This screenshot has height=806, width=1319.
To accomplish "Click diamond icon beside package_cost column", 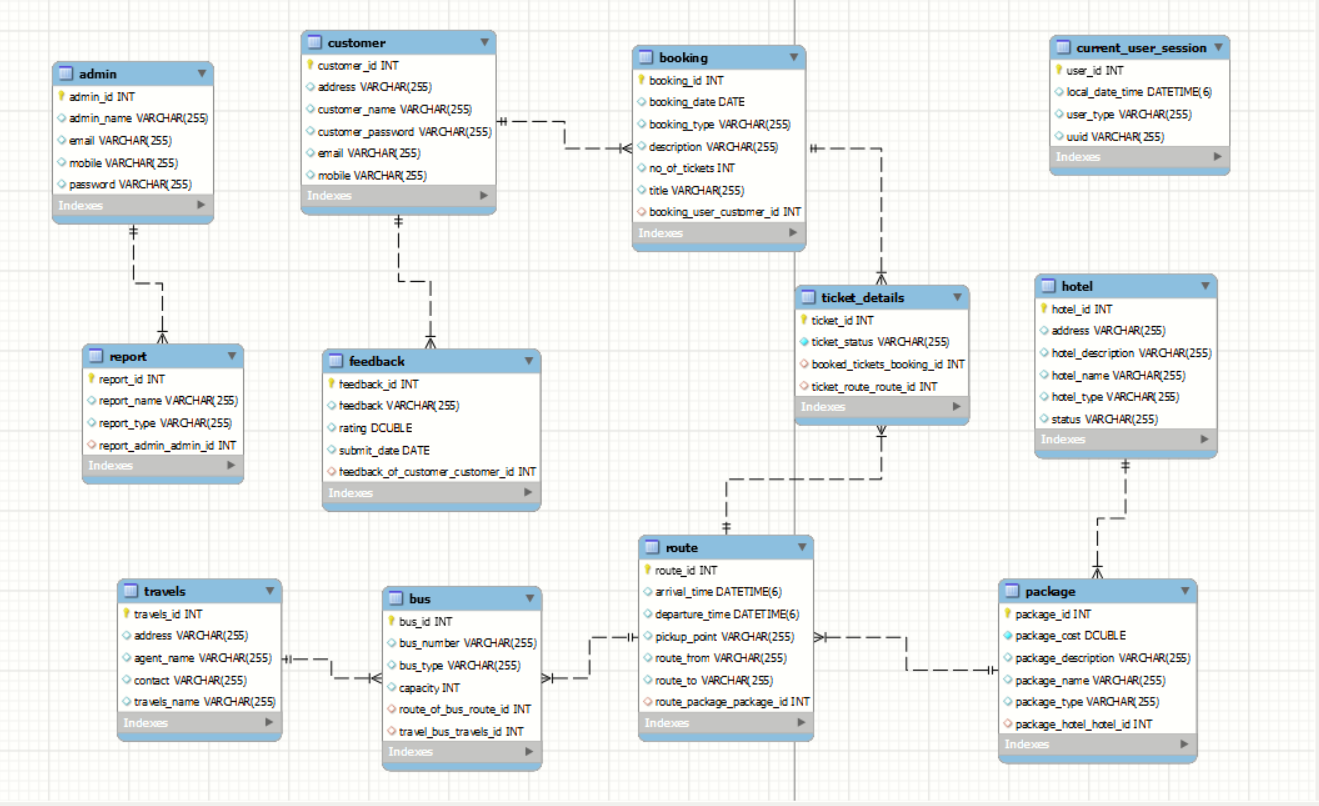I will coord(1008,636).
